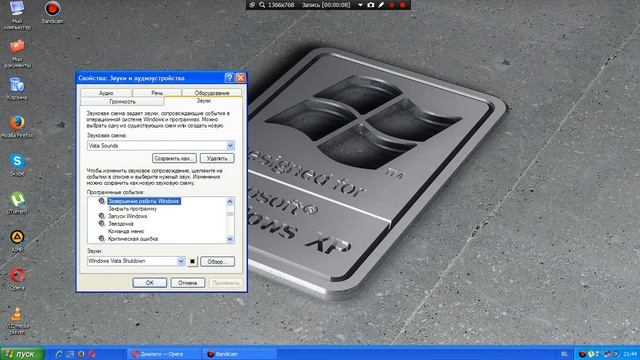Switch to the Аудио tab

[106, 93]
